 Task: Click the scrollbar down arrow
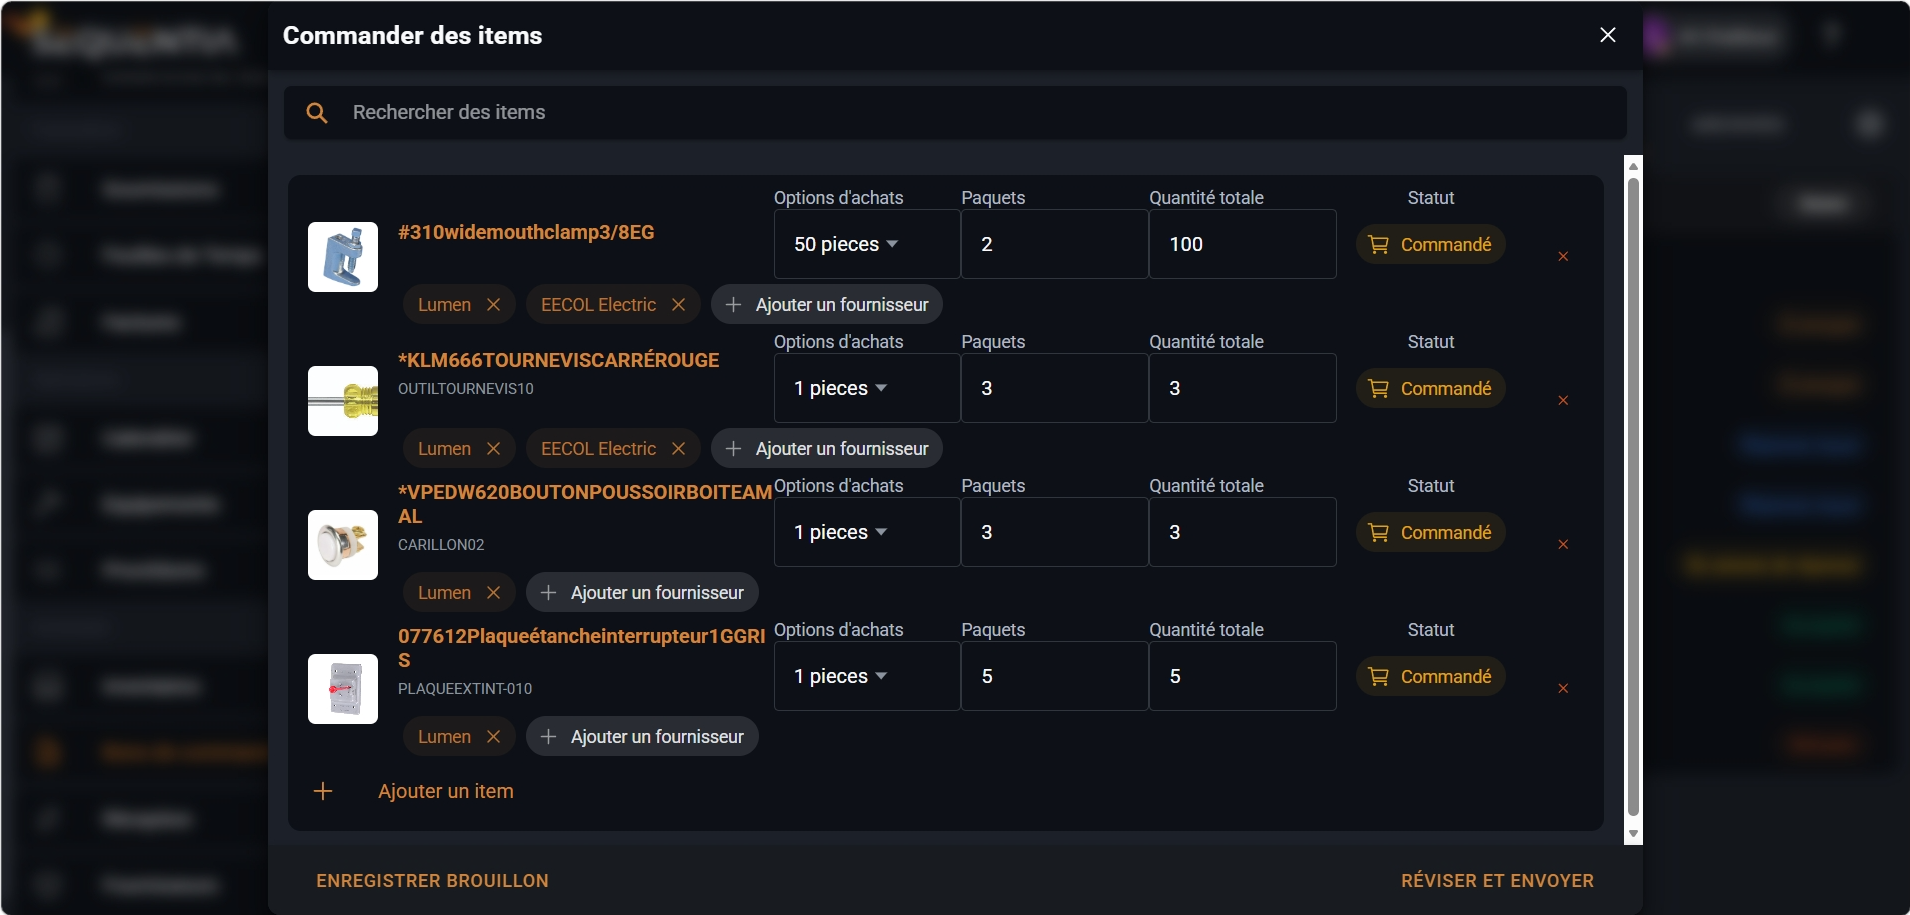tap(1633, 834)
